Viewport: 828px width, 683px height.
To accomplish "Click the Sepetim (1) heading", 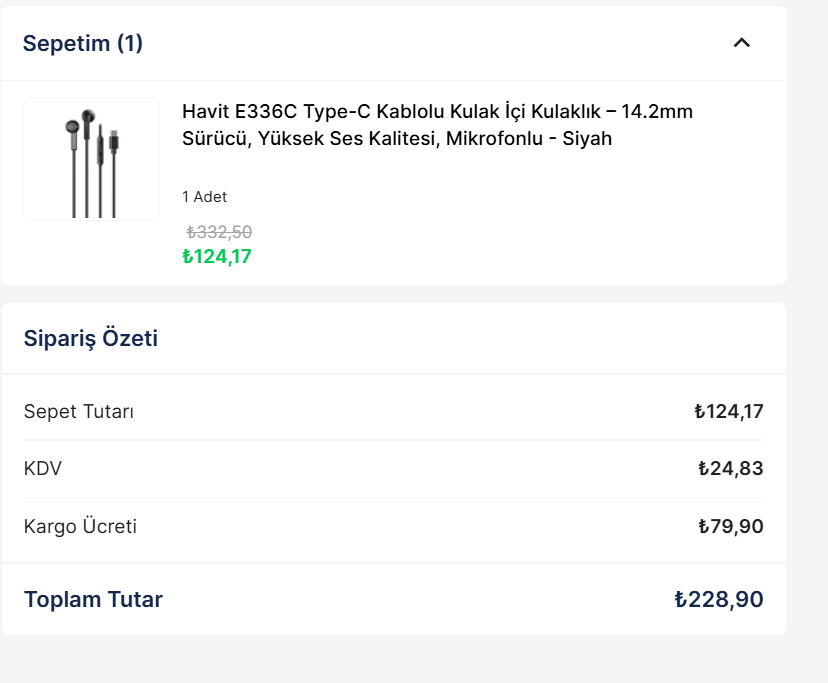I will (83, 43).
